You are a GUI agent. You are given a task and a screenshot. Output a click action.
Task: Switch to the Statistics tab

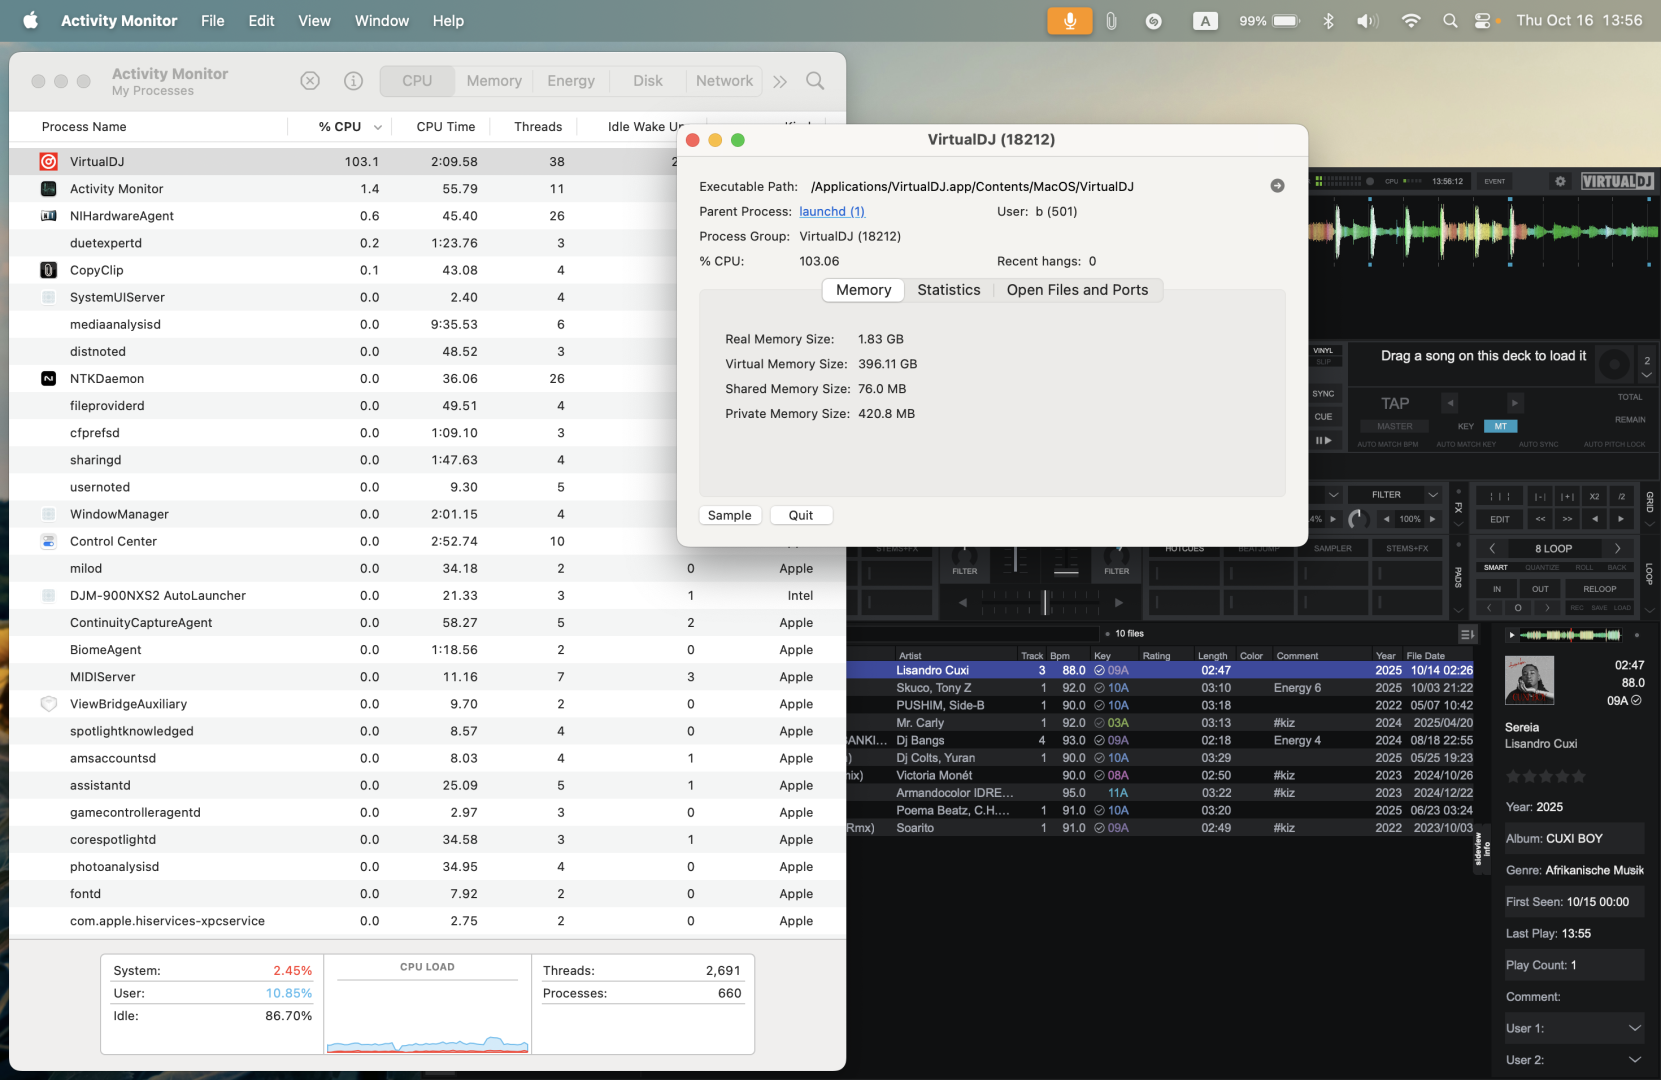pyautogui.click(x=948, y=290)
